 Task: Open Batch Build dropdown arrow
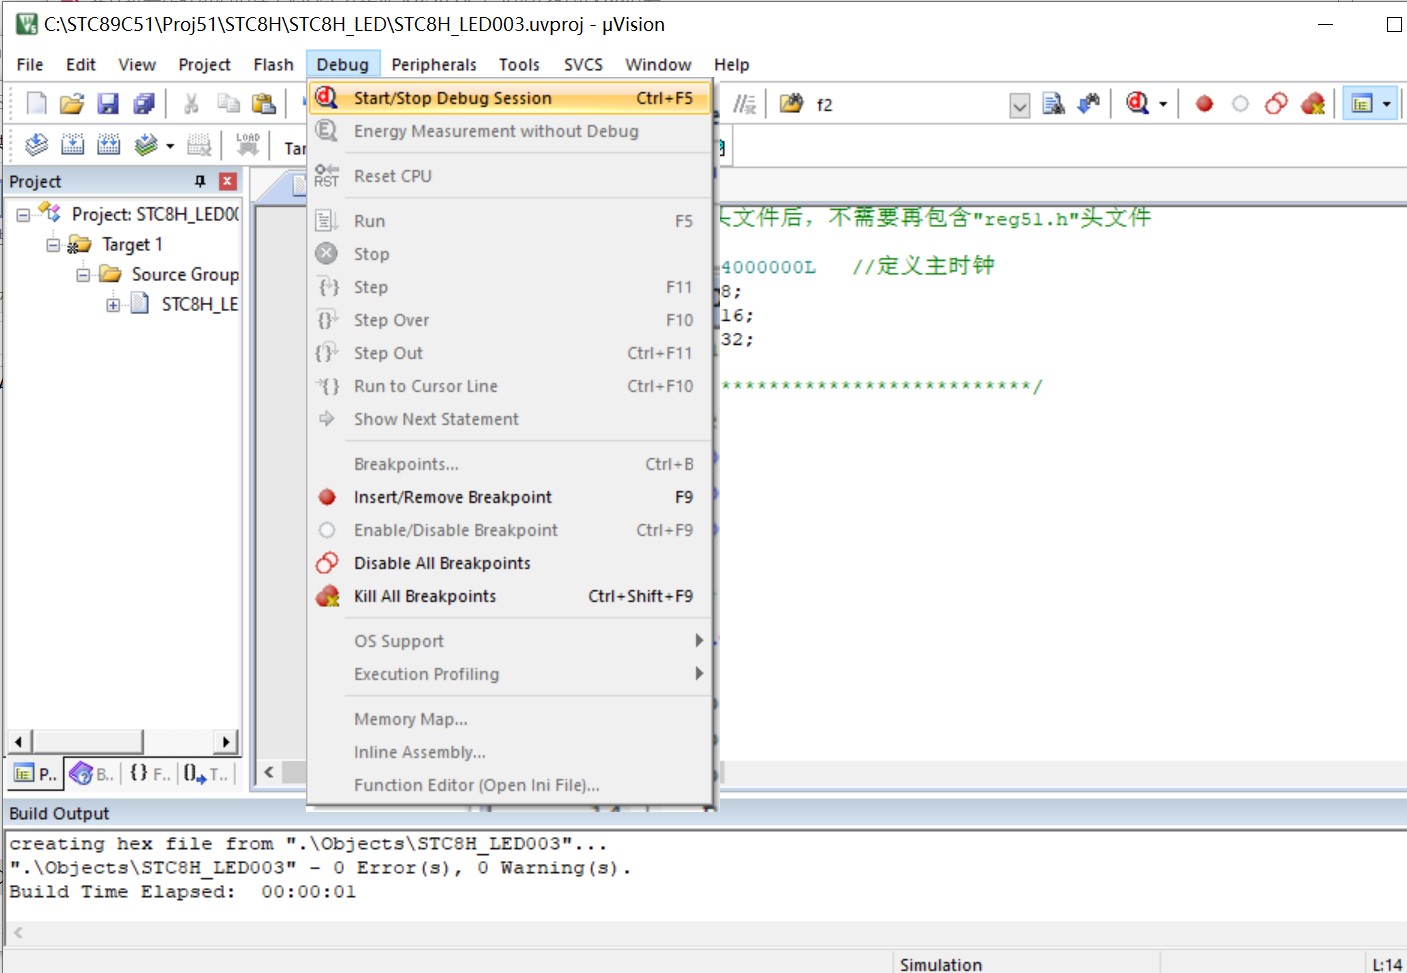pyautogui.click(x=170, y=147)
